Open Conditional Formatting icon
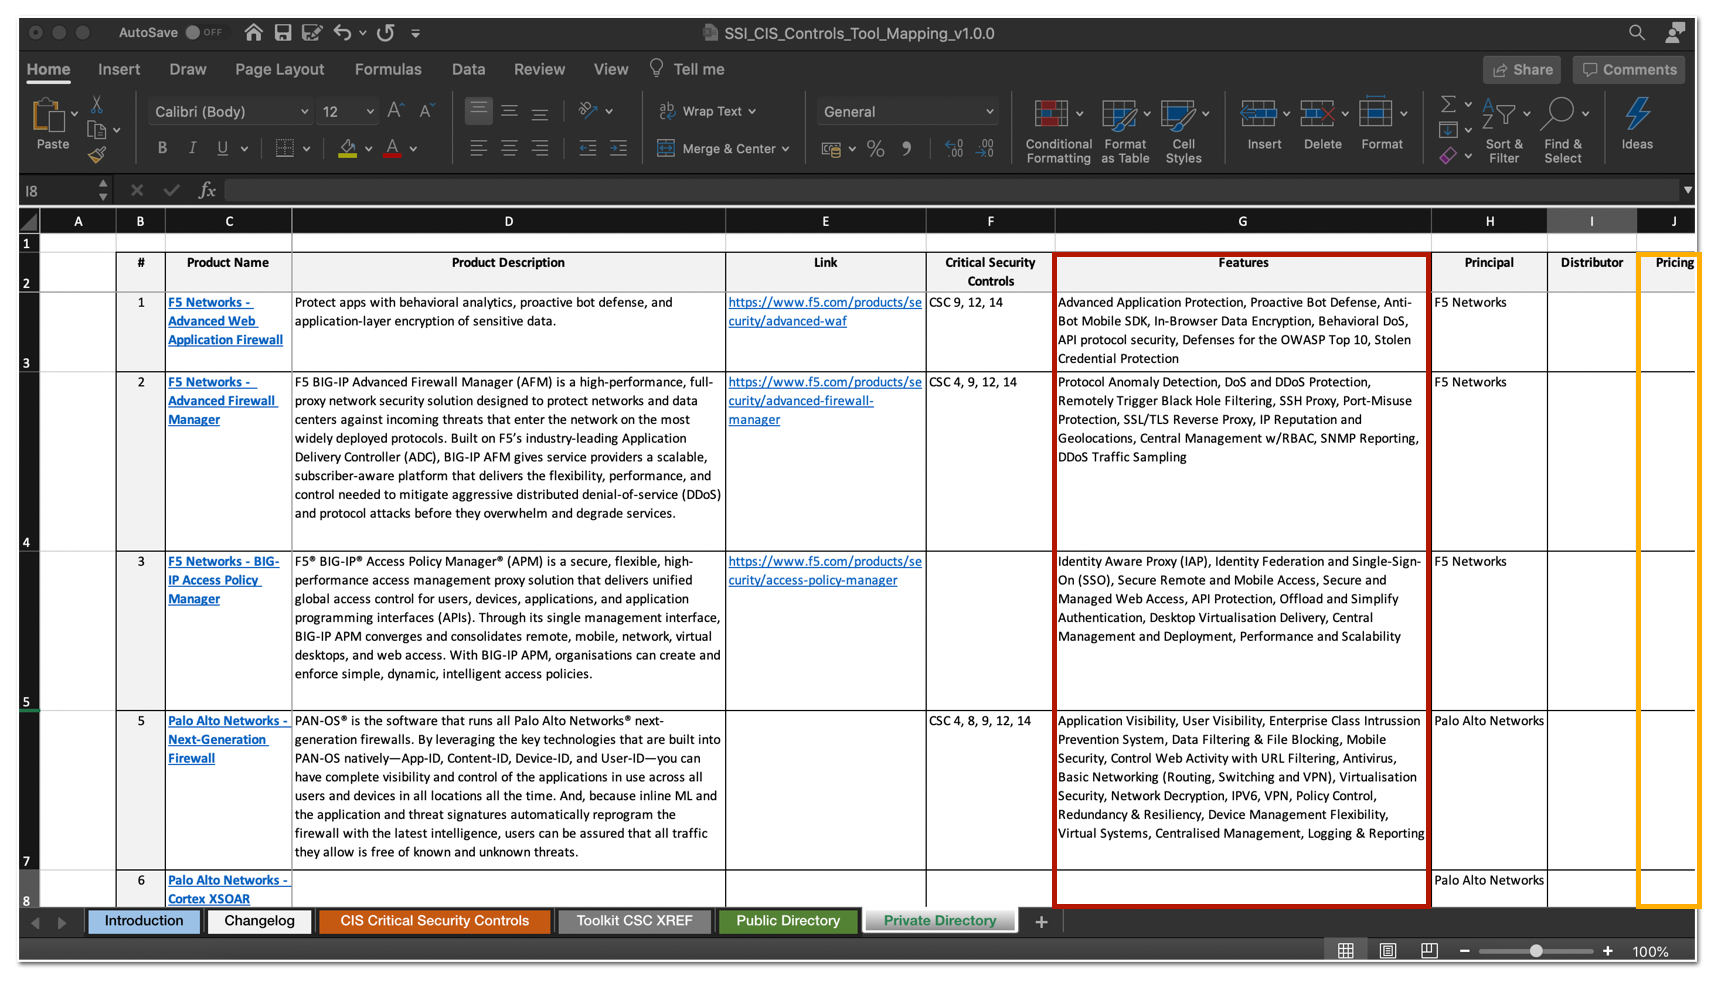The height and width of the screenshot is (990, 1726). click(x=1051, y=114)
